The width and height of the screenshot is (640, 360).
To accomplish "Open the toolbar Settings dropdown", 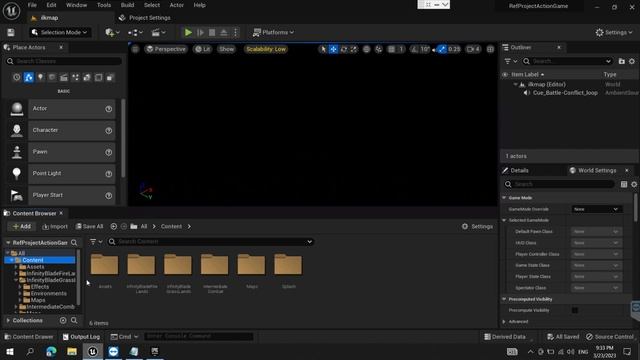I will pos(613,32).
